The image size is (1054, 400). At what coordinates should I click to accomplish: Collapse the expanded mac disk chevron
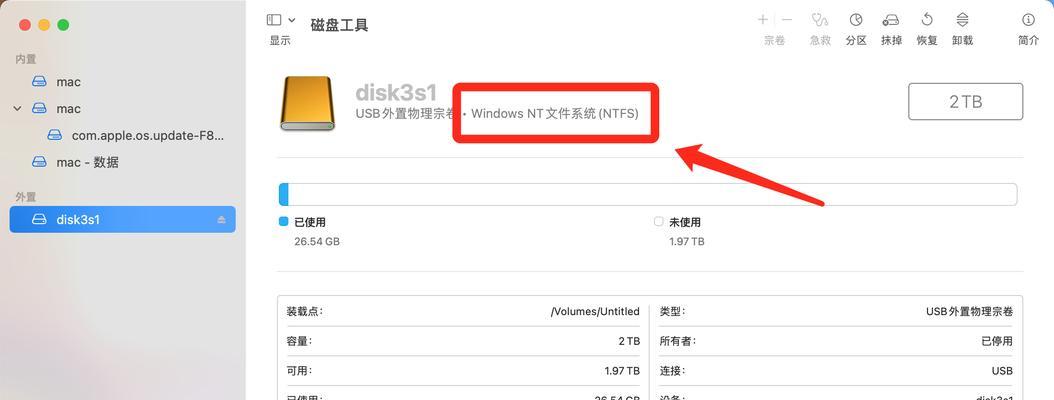[x=18, y=108]
